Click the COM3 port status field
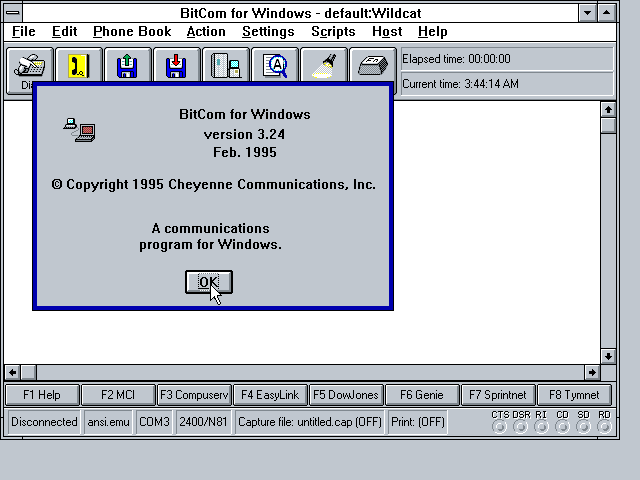The image size is (640, 480). pos(154,422)
